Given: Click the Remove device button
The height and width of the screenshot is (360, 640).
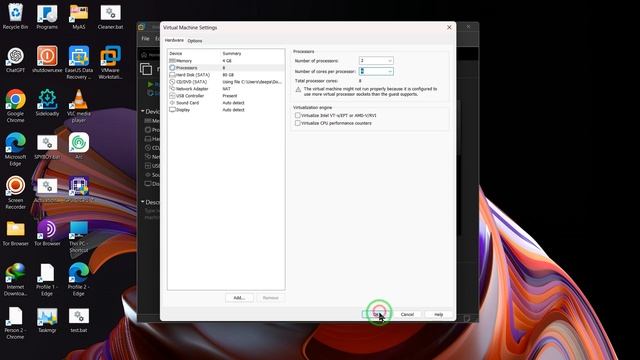Looking at the screenshot, I should [x=270, y=298].
